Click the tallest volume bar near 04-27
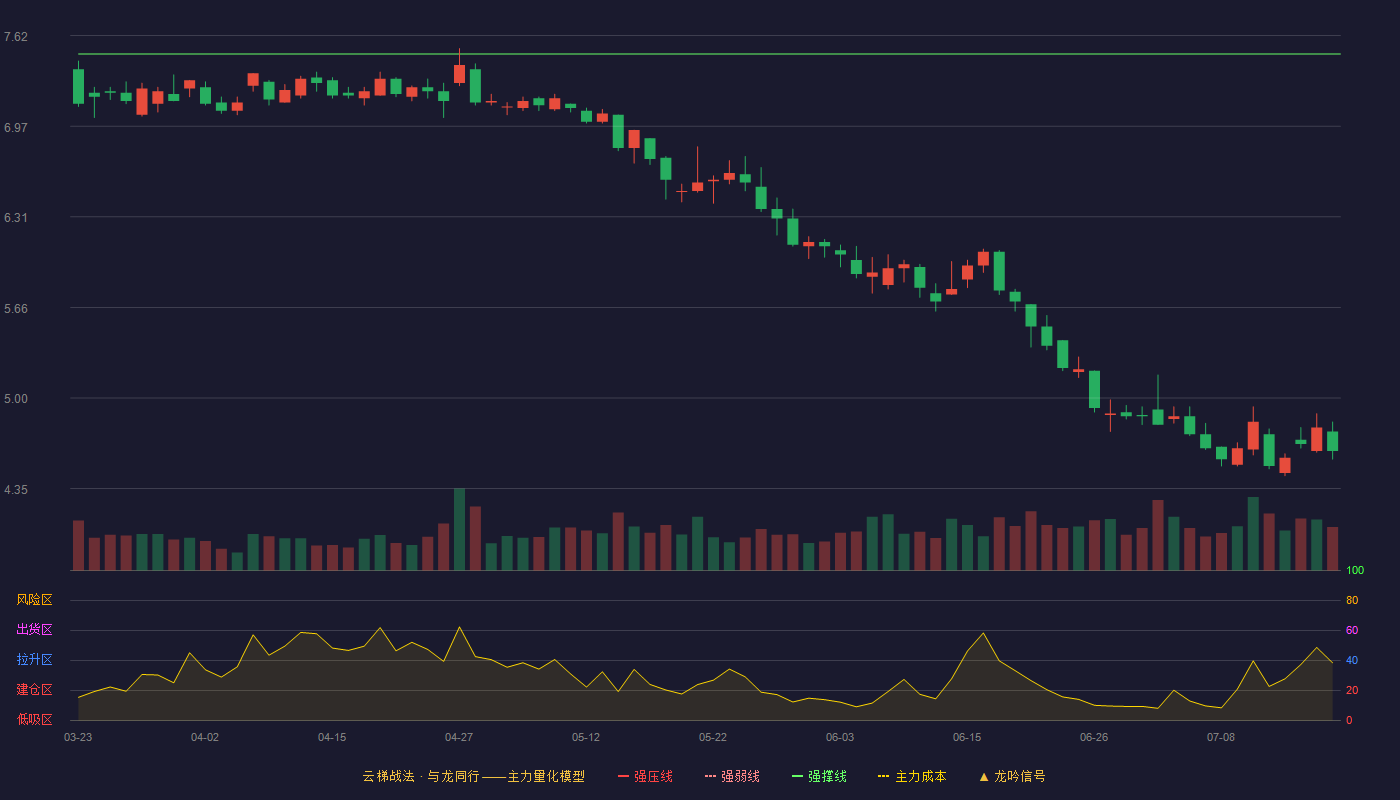This screenshot has width=1400, height=800. (x=459, y=529)
